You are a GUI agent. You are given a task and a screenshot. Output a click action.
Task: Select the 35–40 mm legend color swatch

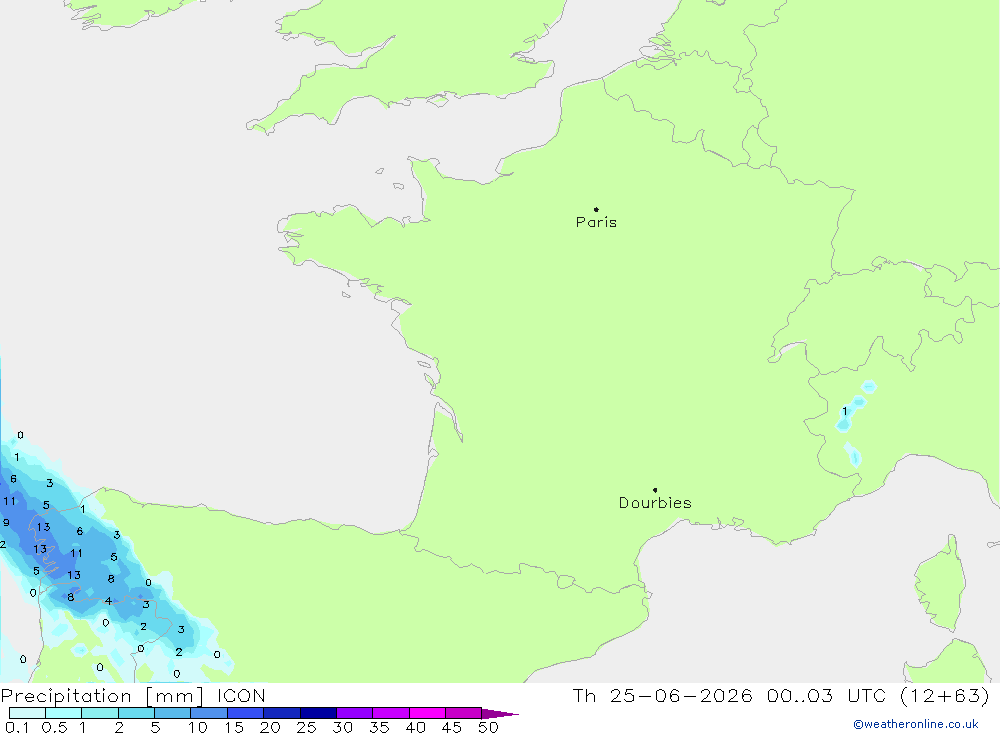click(x=390, y=713)
